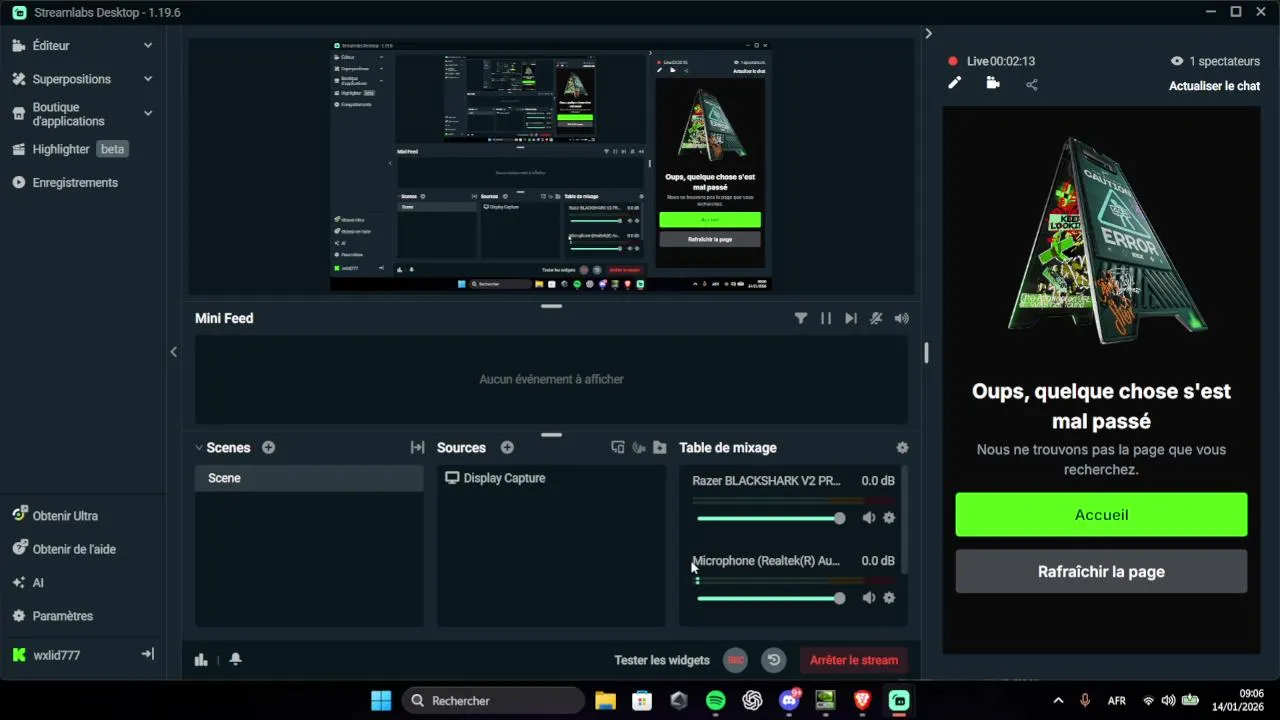
Task: Open the AI sidebar item
Action: pos(38,583)
